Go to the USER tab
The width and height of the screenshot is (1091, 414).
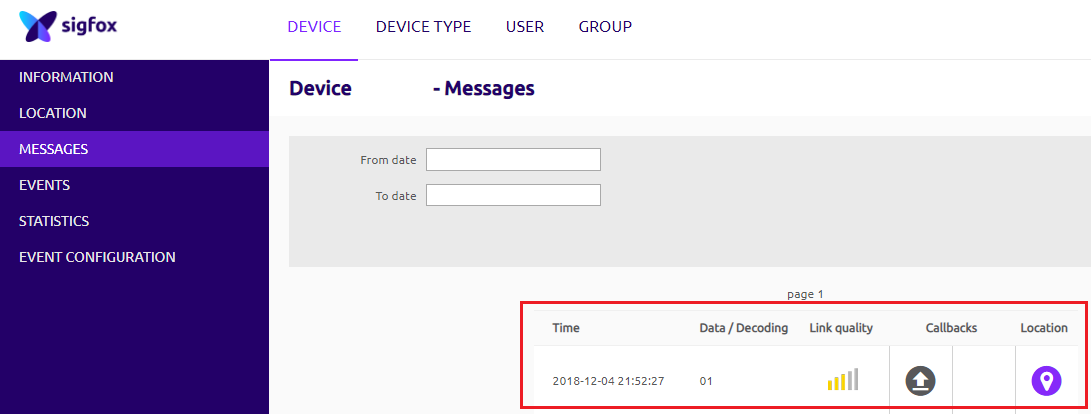(525, 27)
